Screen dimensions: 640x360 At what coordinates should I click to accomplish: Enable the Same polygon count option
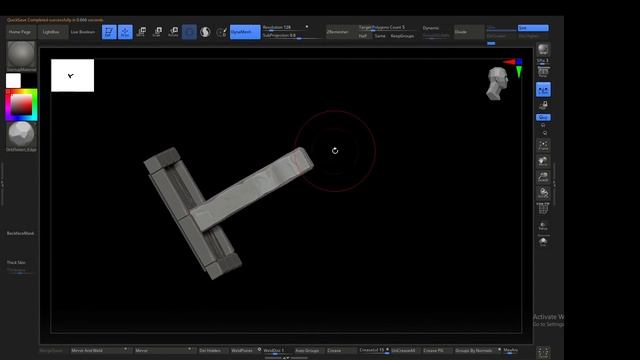(x=380, y=36)
